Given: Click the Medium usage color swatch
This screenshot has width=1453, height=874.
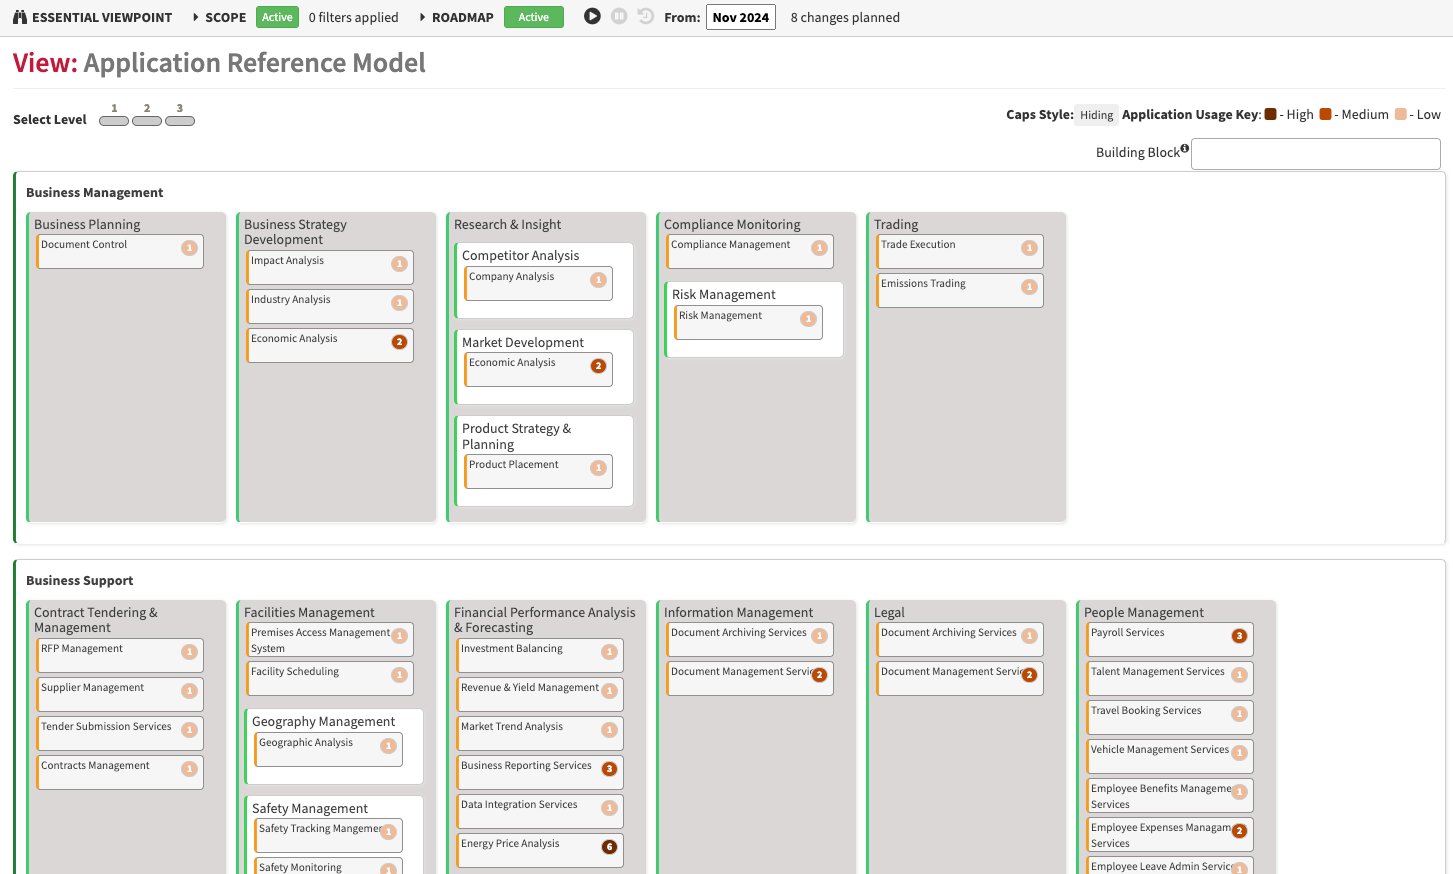Looking at the screenshot, I should [1325, 114].
